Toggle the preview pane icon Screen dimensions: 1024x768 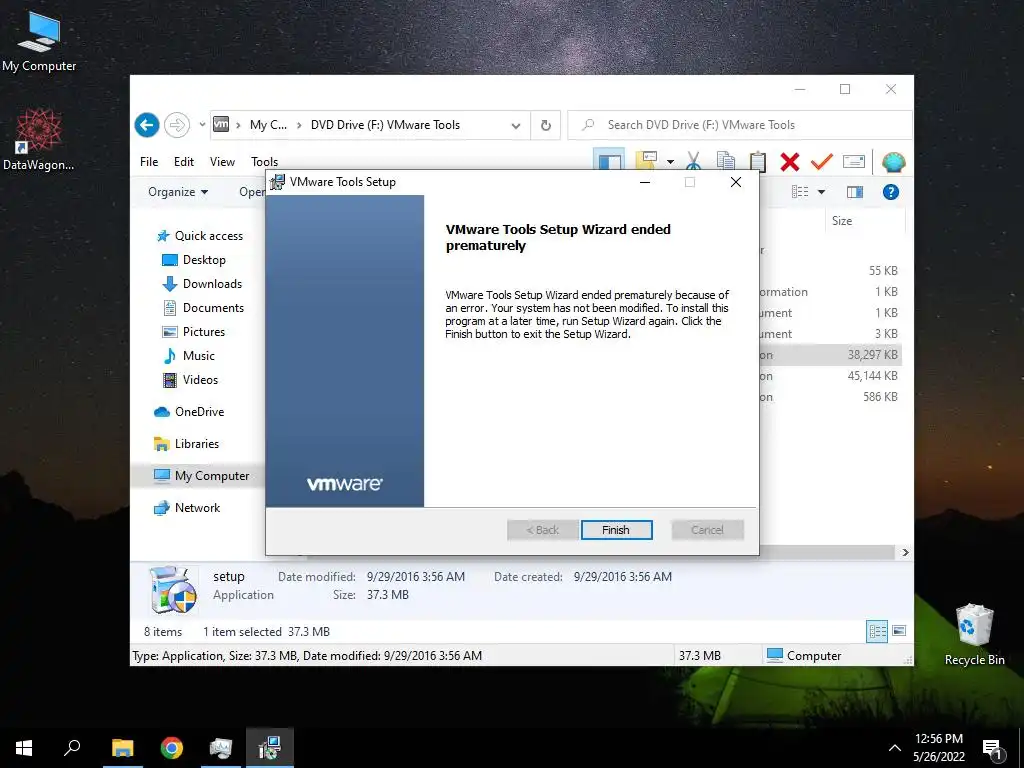tap(855, 192)
